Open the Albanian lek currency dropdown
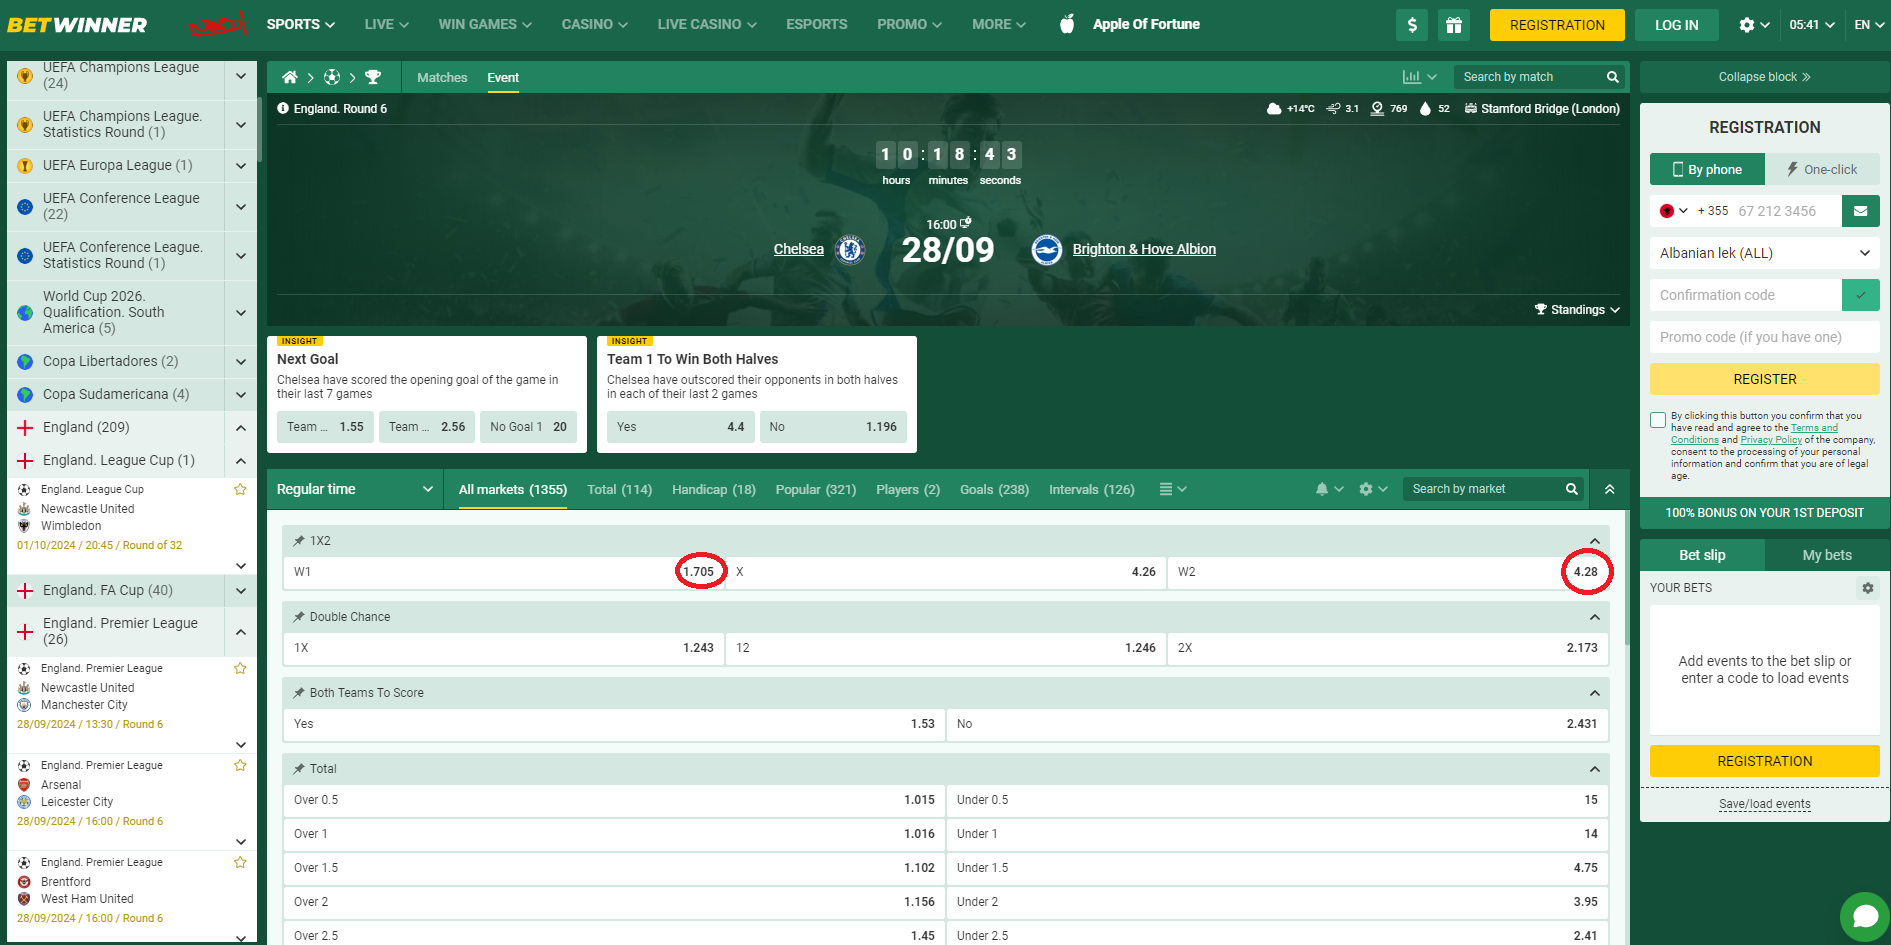This screenshot has width=1891, height=945. click(x=1765, y=253)
